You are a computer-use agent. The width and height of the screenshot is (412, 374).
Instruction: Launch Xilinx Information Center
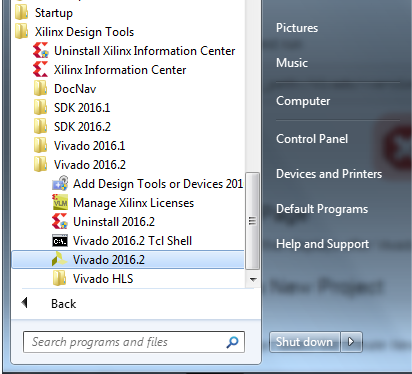(120, 70)
